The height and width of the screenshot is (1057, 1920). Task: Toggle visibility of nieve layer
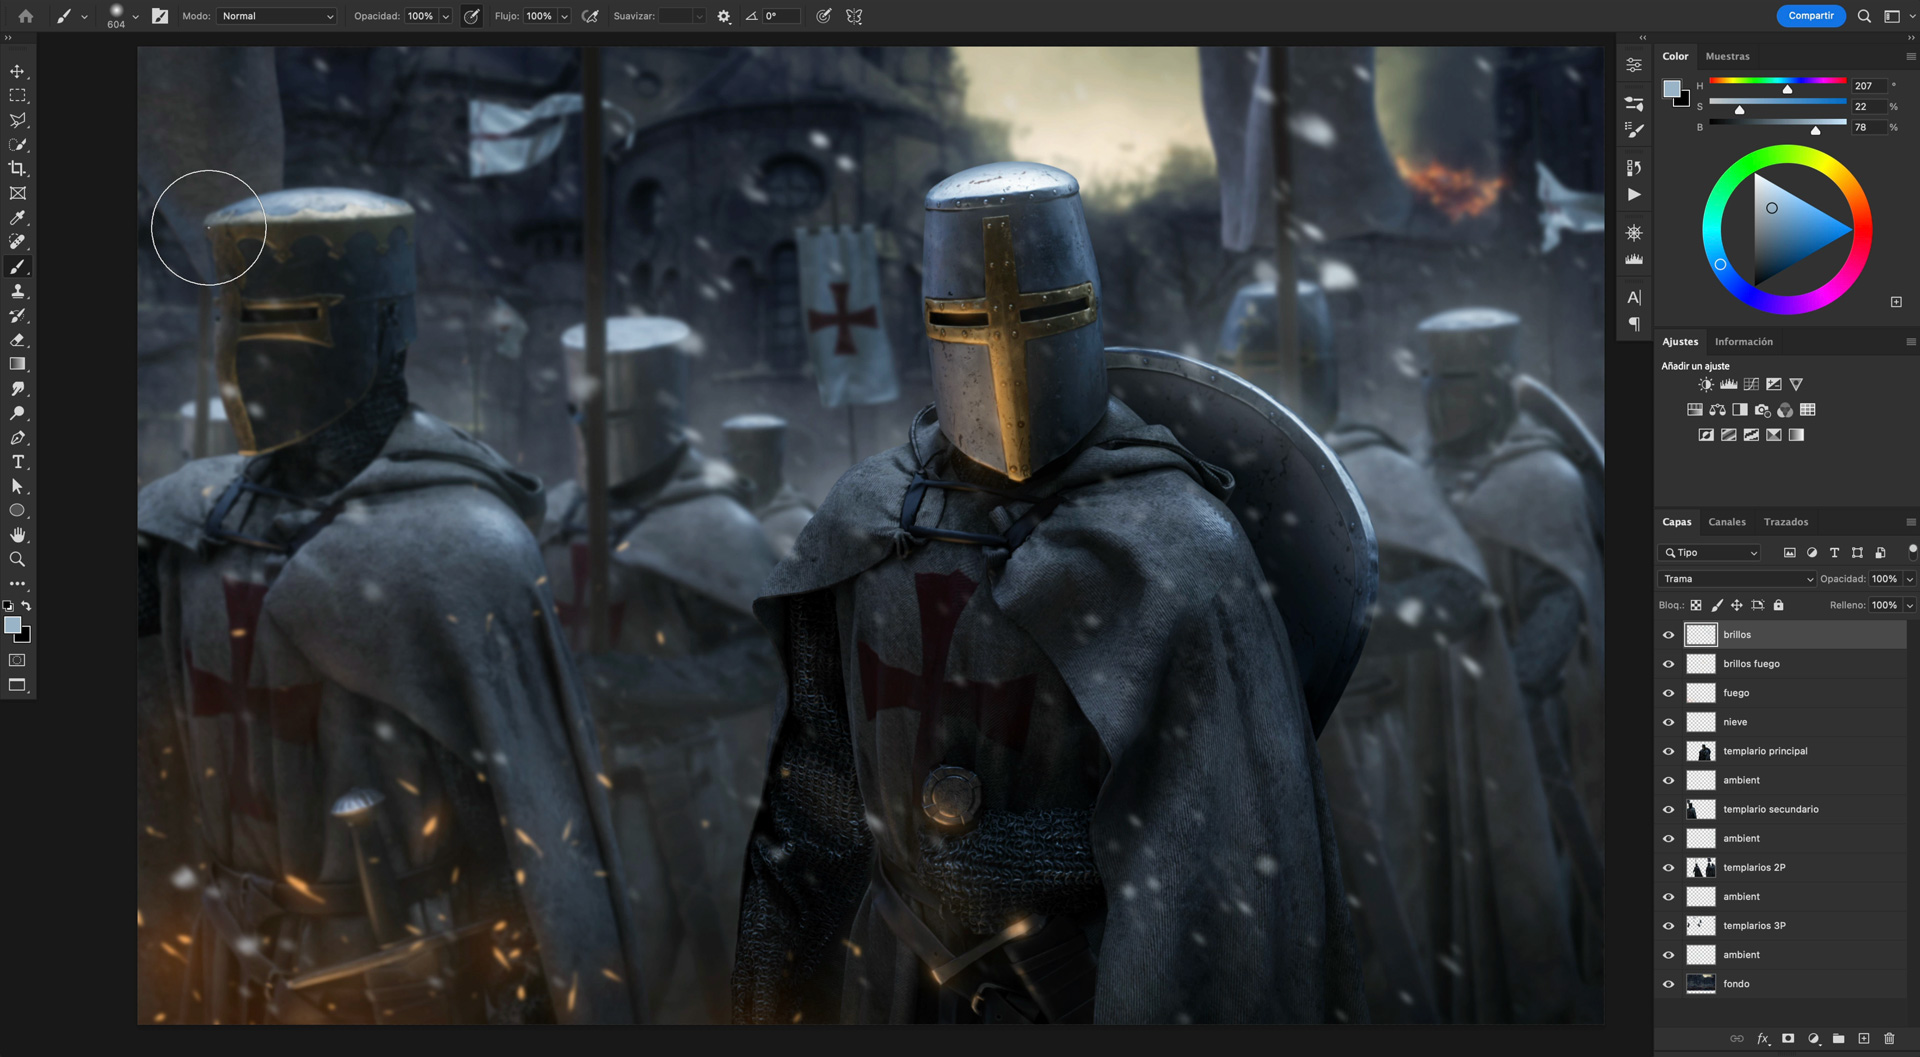tap(1668, 722)
